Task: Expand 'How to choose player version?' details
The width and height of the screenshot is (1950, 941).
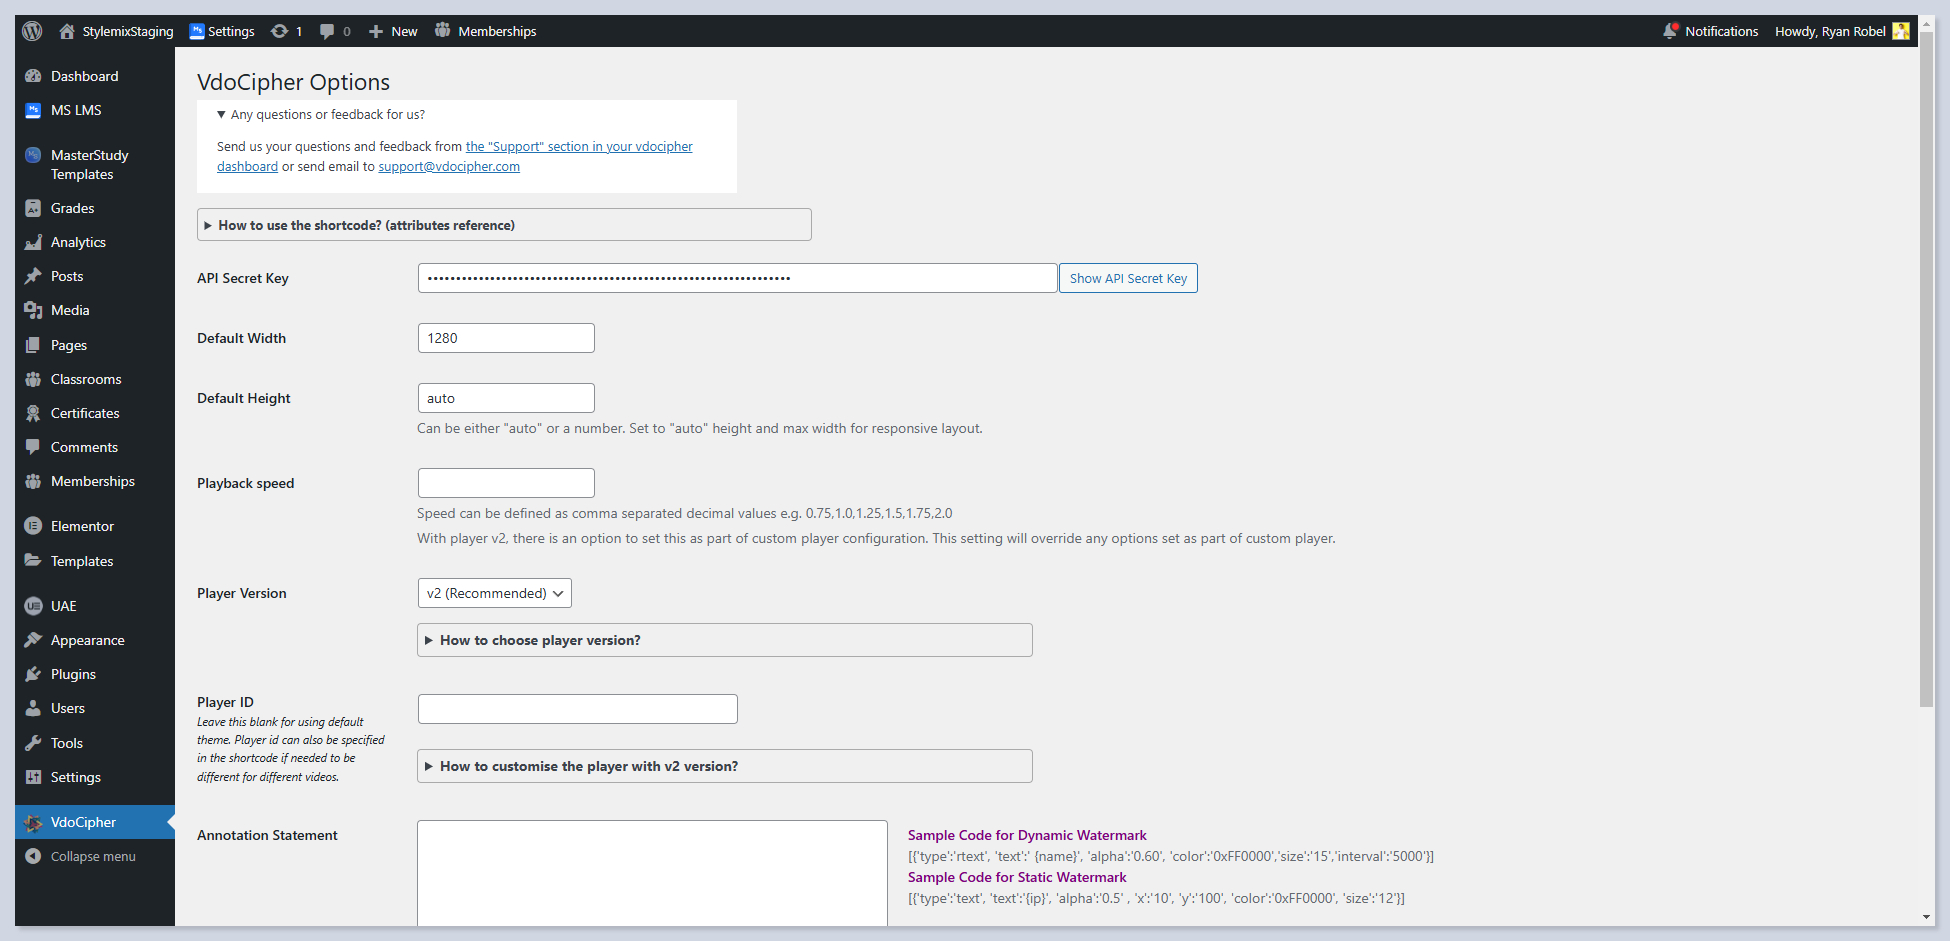Action: [540, 640]
